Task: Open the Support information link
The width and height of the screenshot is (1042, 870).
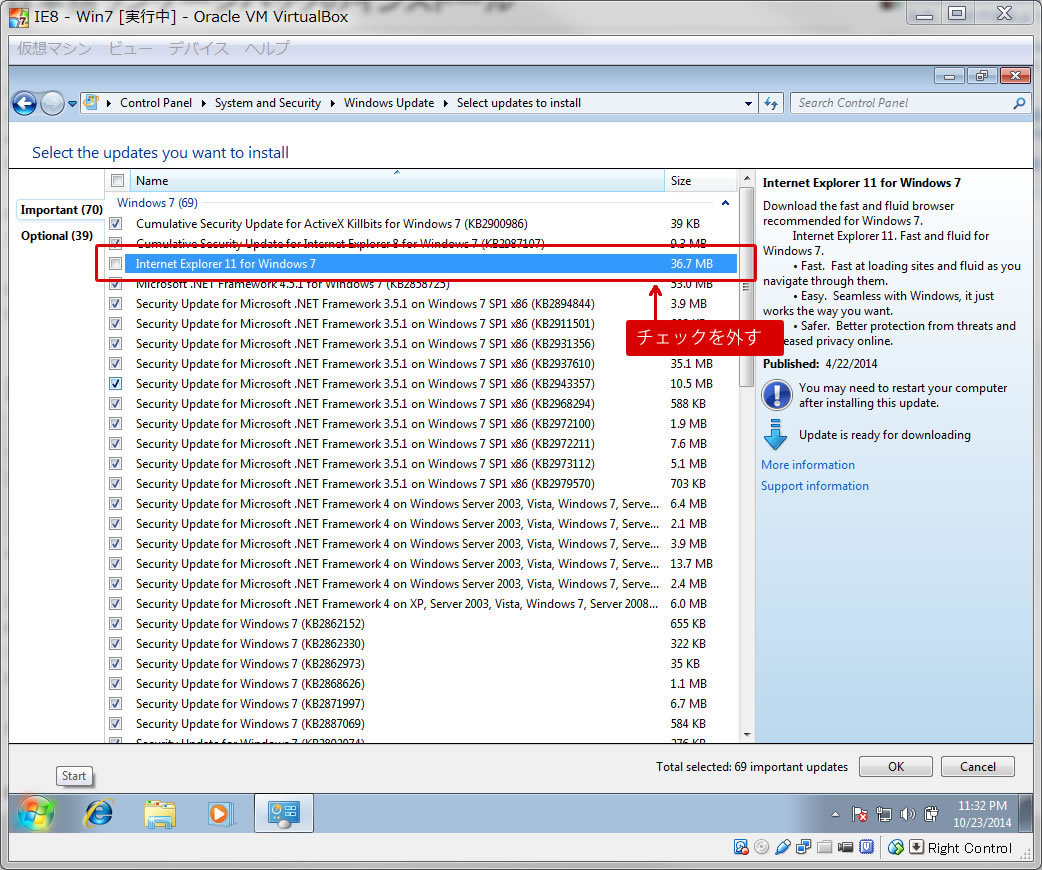Action: pos(815,486)
